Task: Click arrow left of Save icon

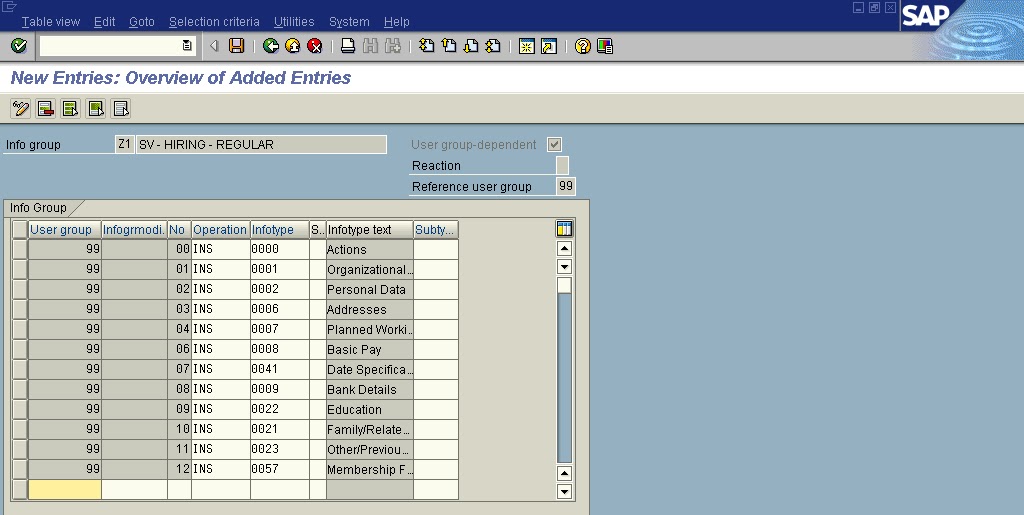Action: click(214, 46)
